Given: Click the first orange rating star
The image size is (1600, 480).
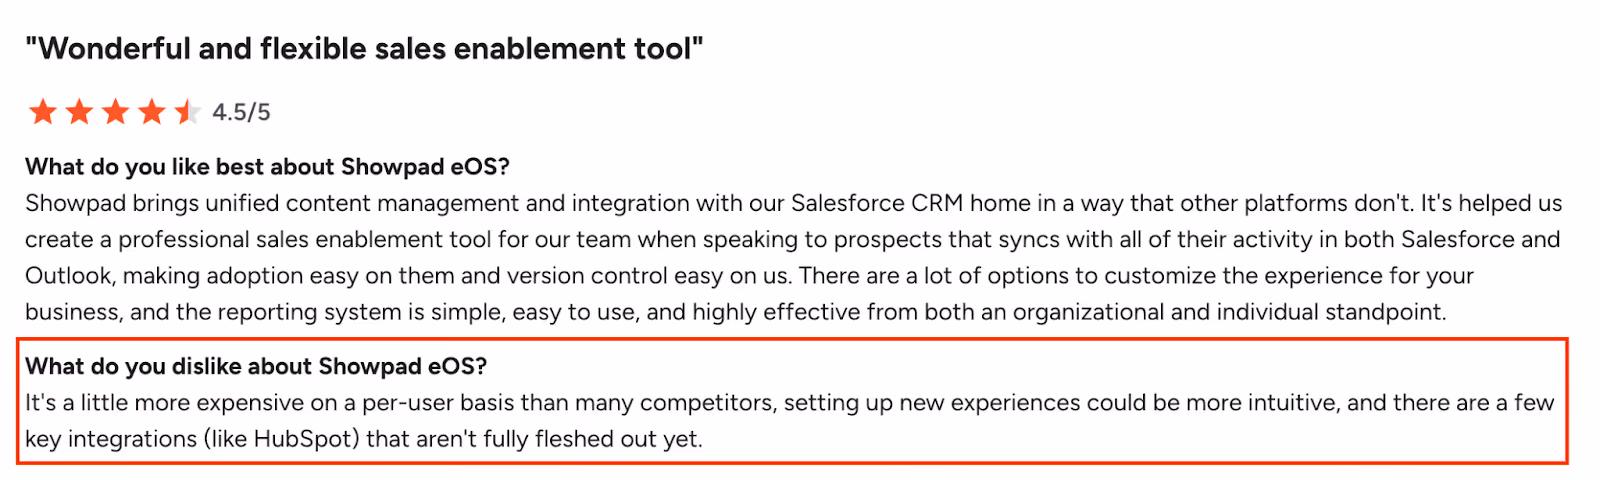Looking at the screenshot, I should click(43, 111).
